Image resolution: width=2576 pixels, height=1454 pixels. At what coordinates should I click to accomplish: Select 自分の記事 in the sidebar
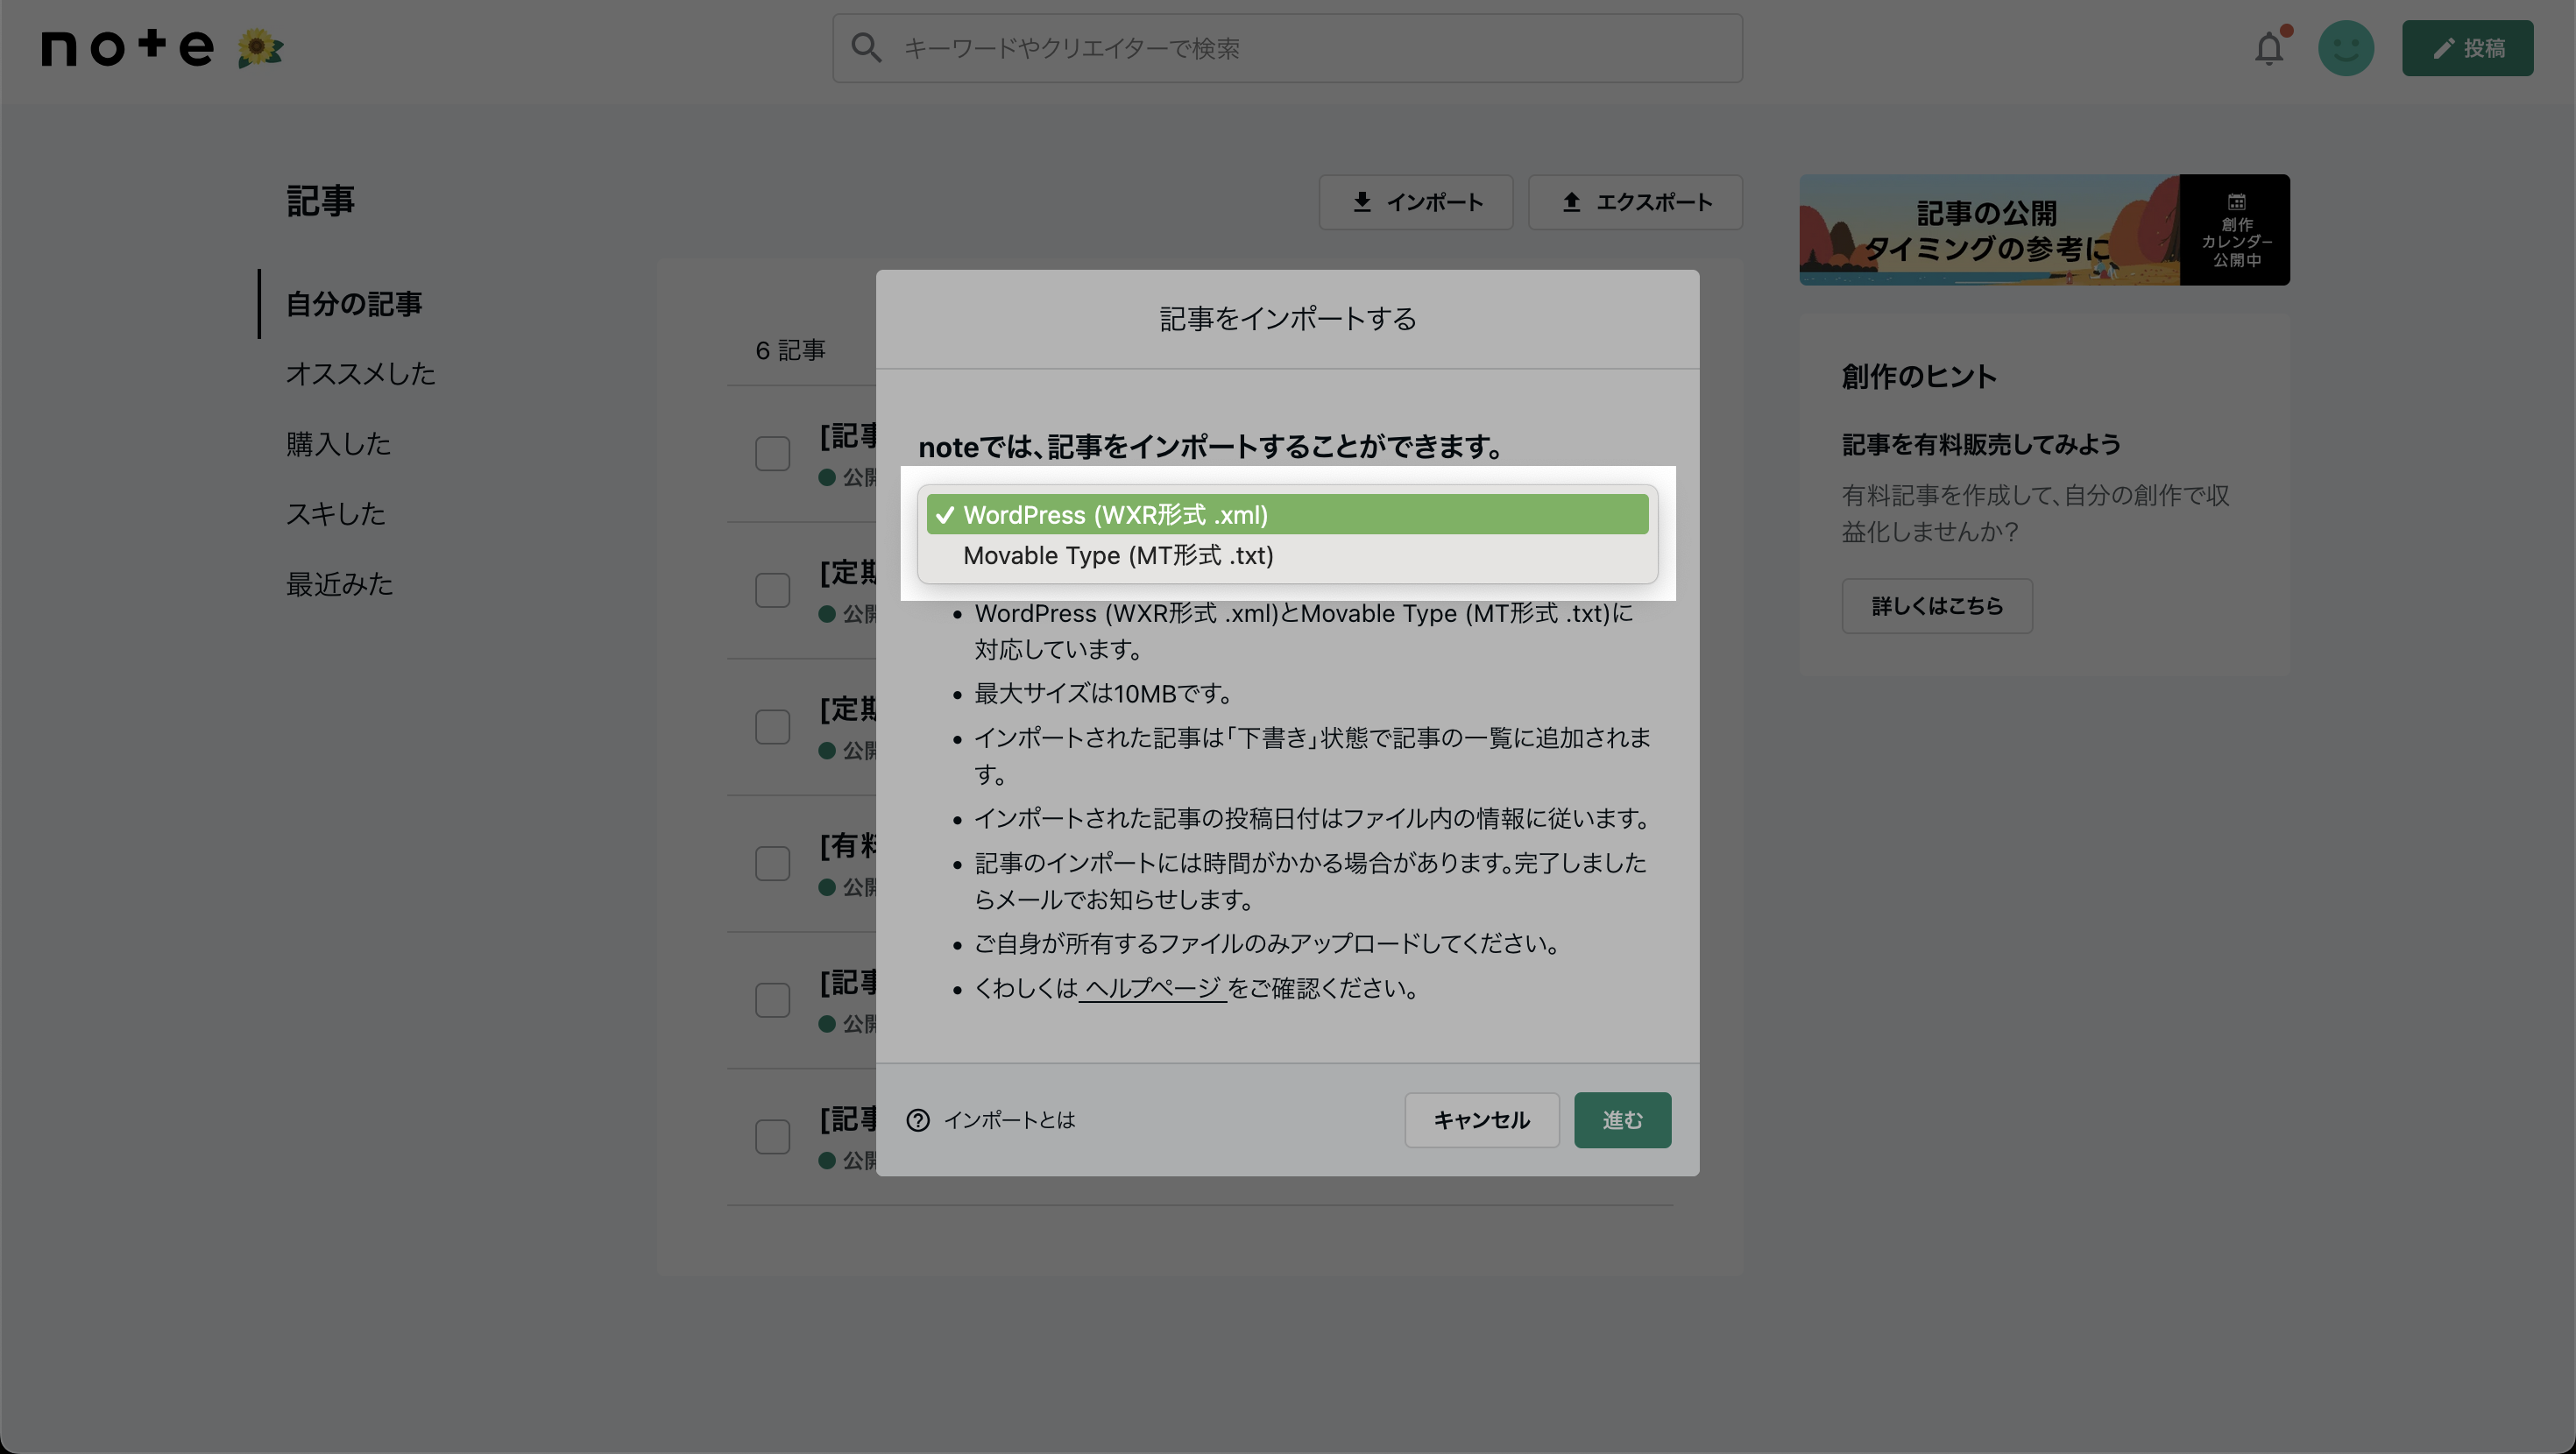tap(354, 304)
